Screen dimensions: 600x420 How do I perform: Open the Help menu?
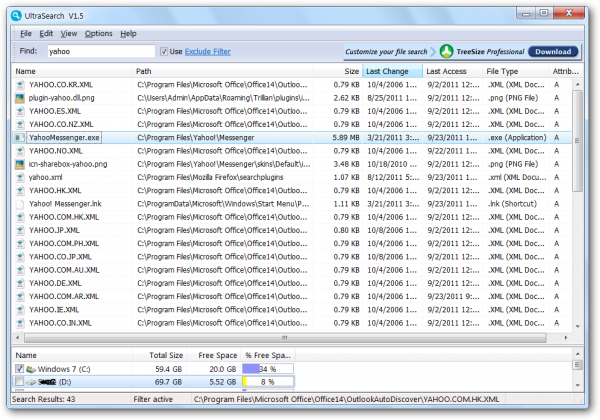point(128,34)
